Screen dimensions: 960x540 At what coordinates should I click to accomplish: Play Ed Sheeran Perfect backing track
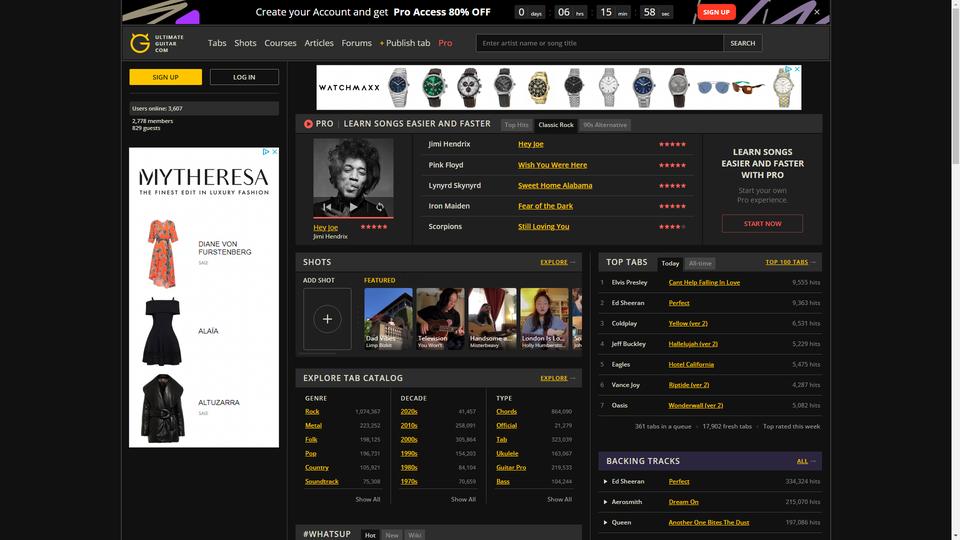[606, 482]
